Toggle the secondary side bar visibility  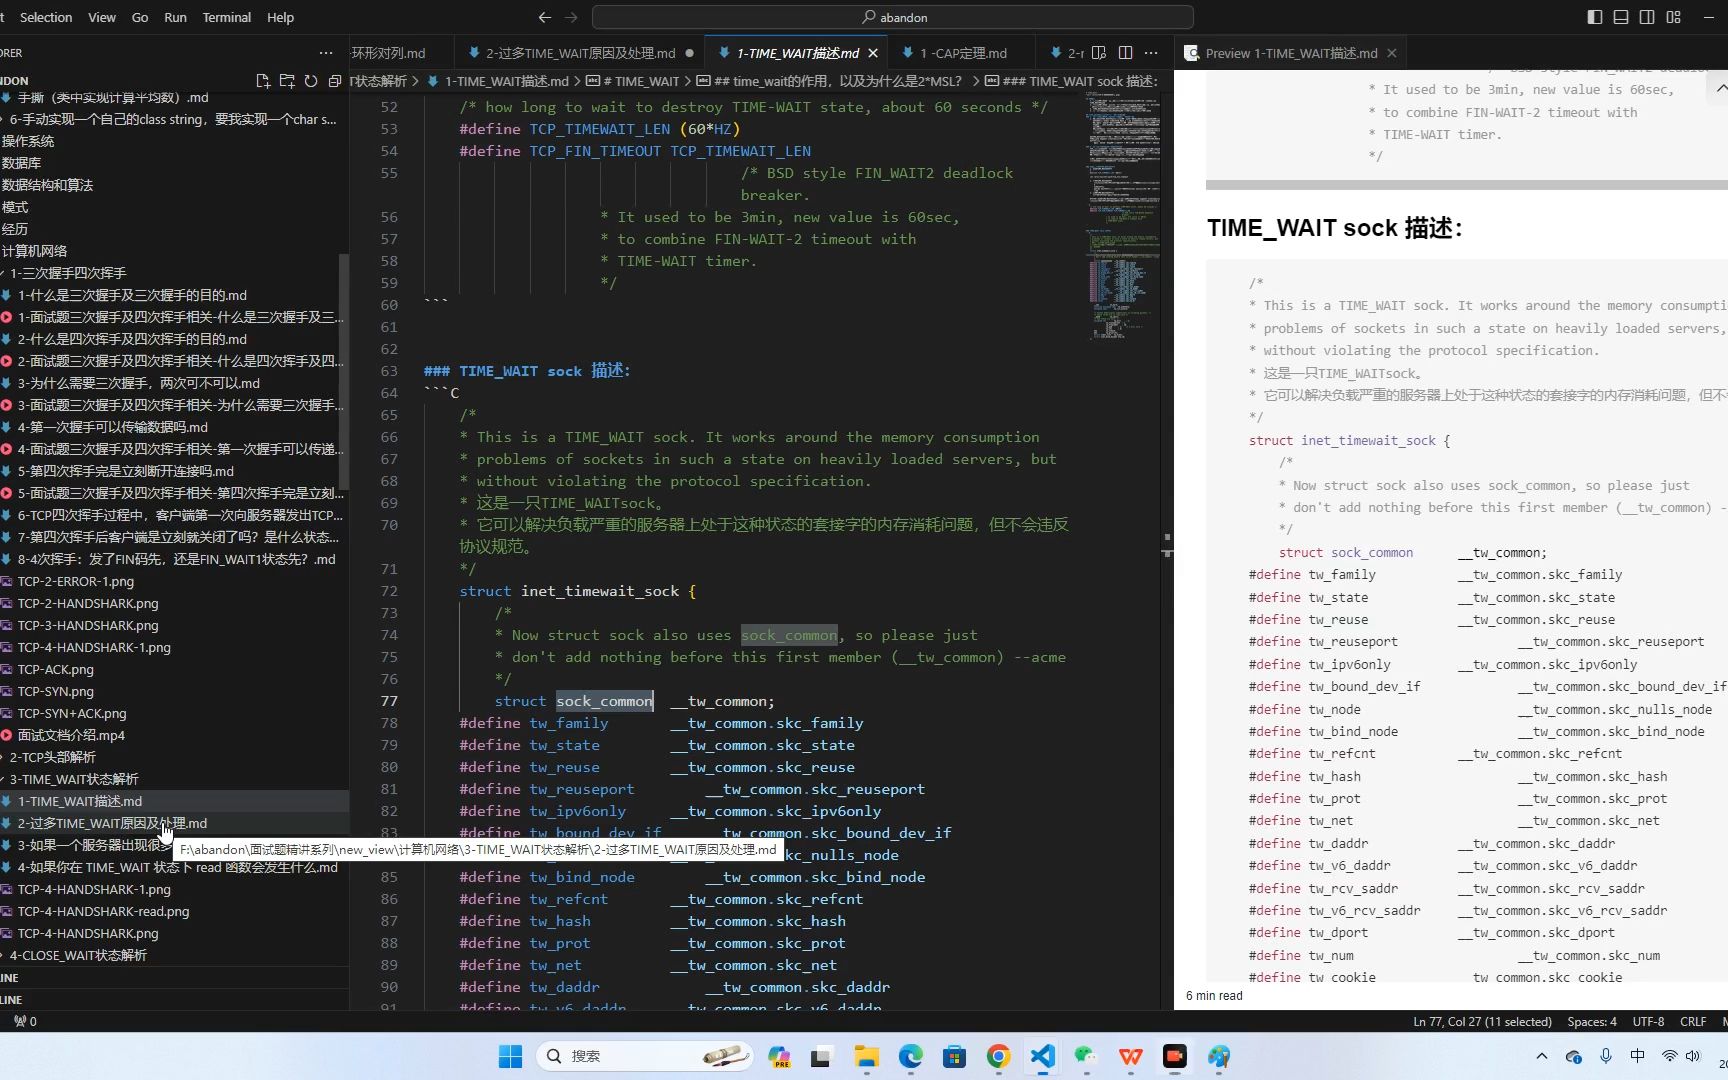[1647, 17]
